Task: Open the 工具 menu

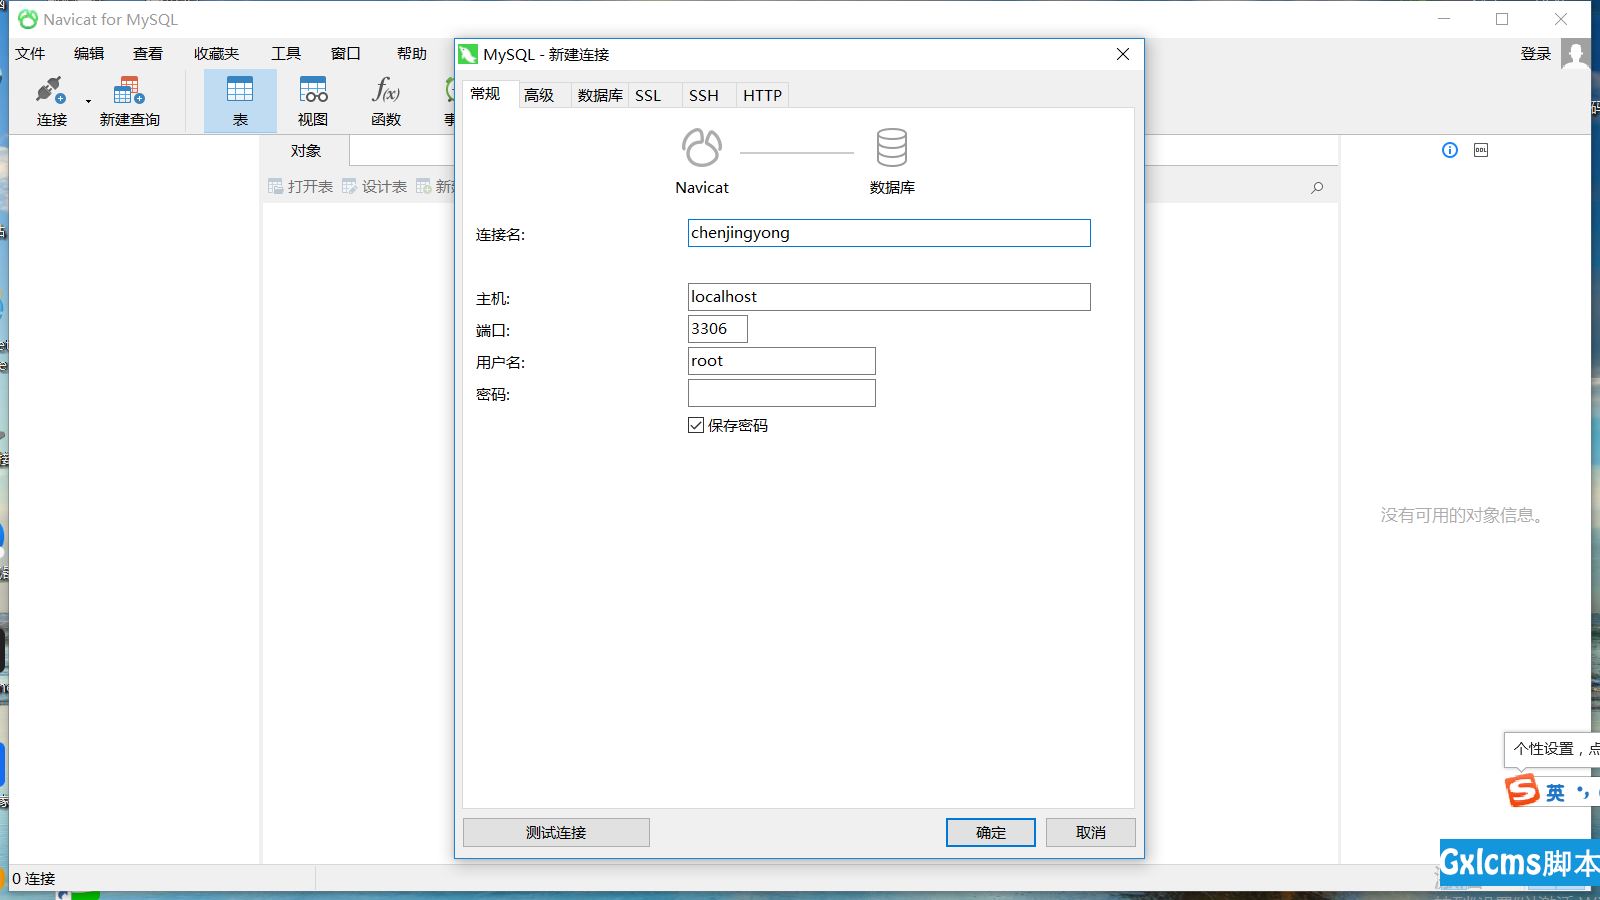Action: (x=286, y=54)
